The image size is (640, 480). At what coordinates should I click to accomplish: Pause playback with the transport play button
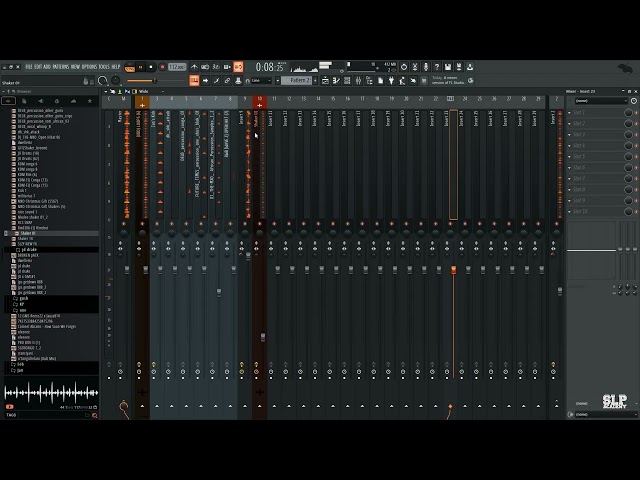141,67
